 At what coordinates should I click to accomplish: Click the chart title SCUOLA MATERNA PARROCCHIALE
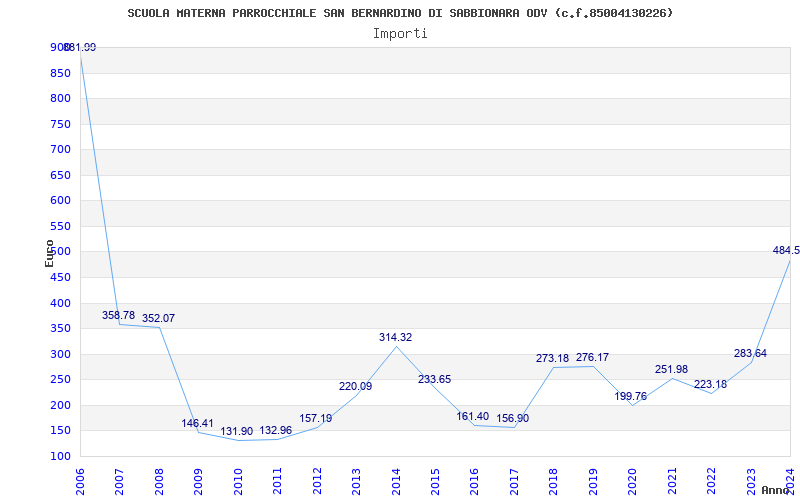coord(400,13)
